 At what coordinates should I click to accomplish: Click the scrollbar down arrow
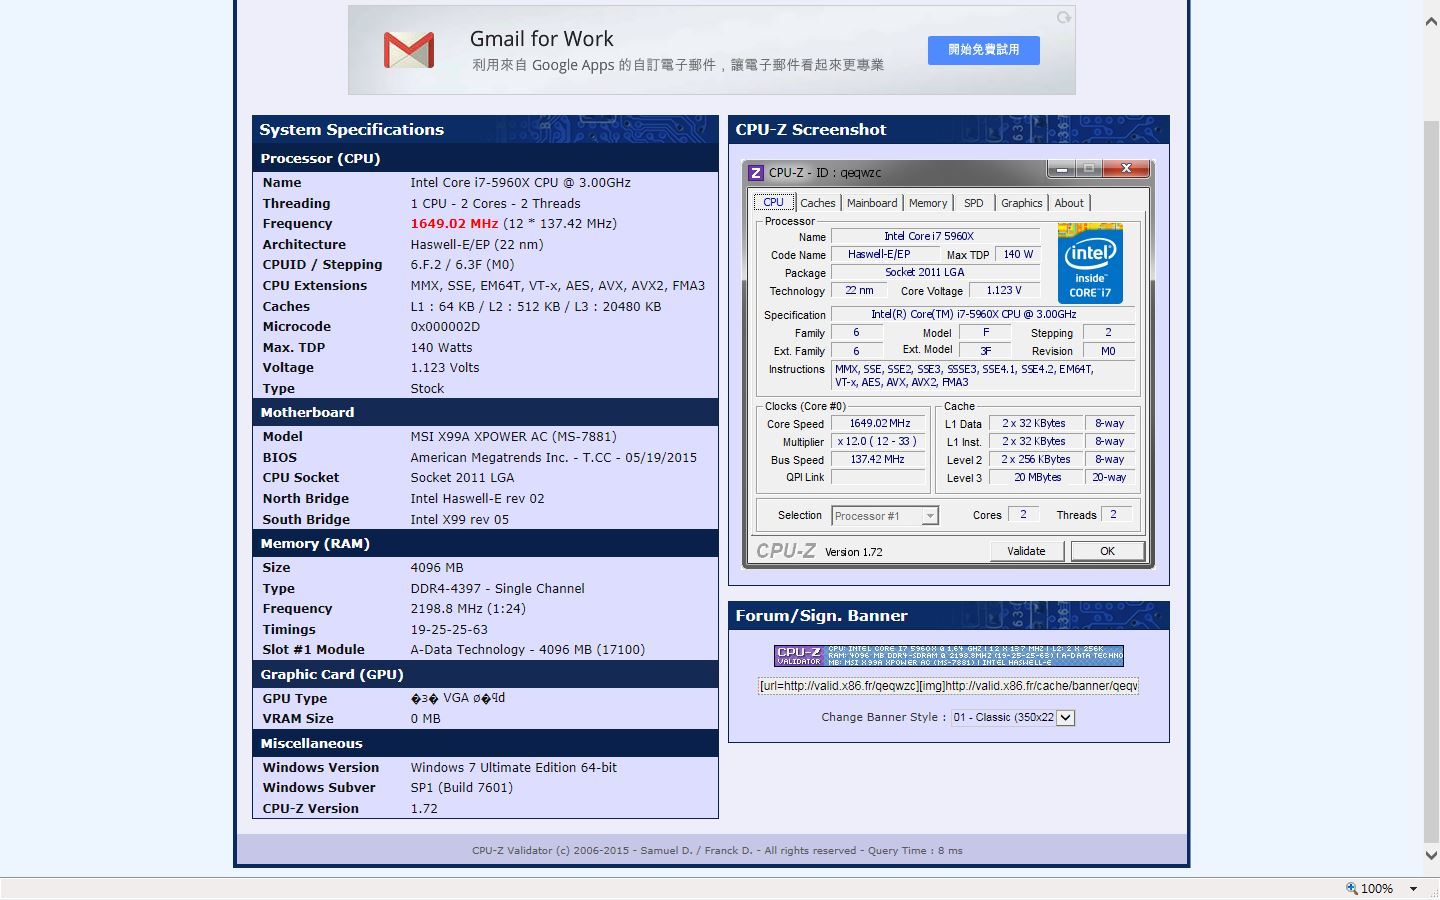1431,855
